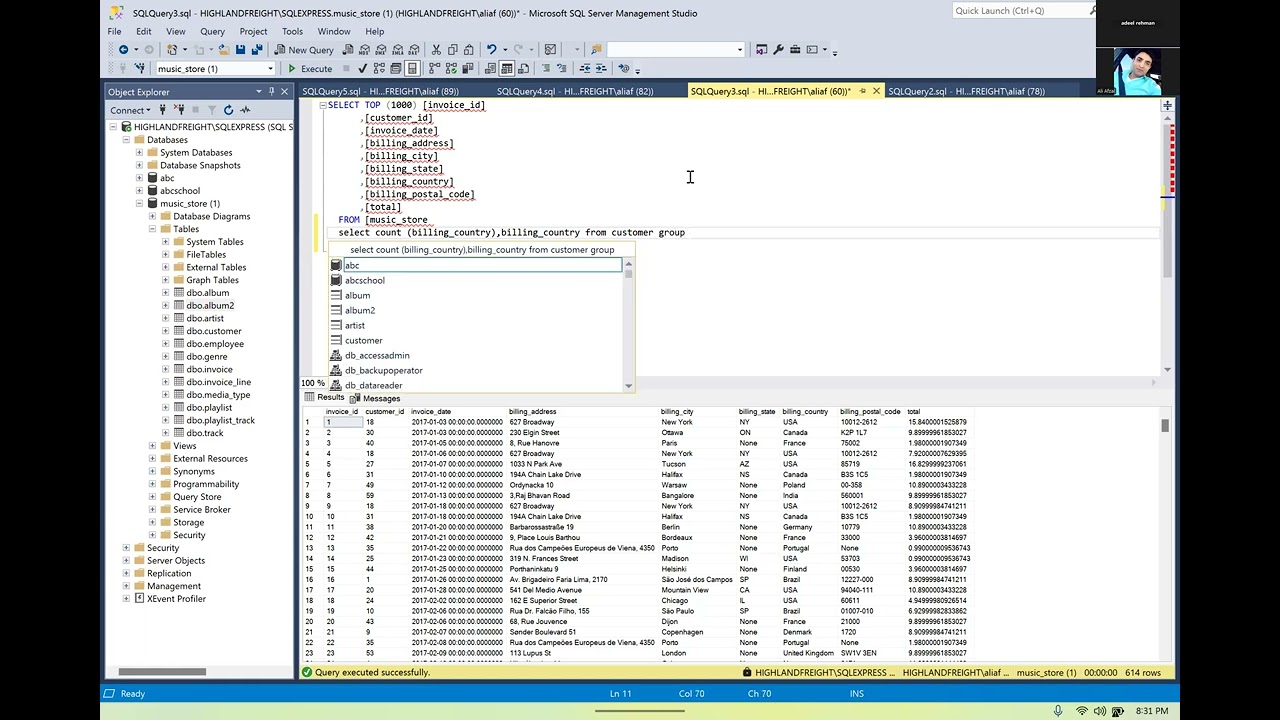Click the Execute button

click(x=311, y=68)
